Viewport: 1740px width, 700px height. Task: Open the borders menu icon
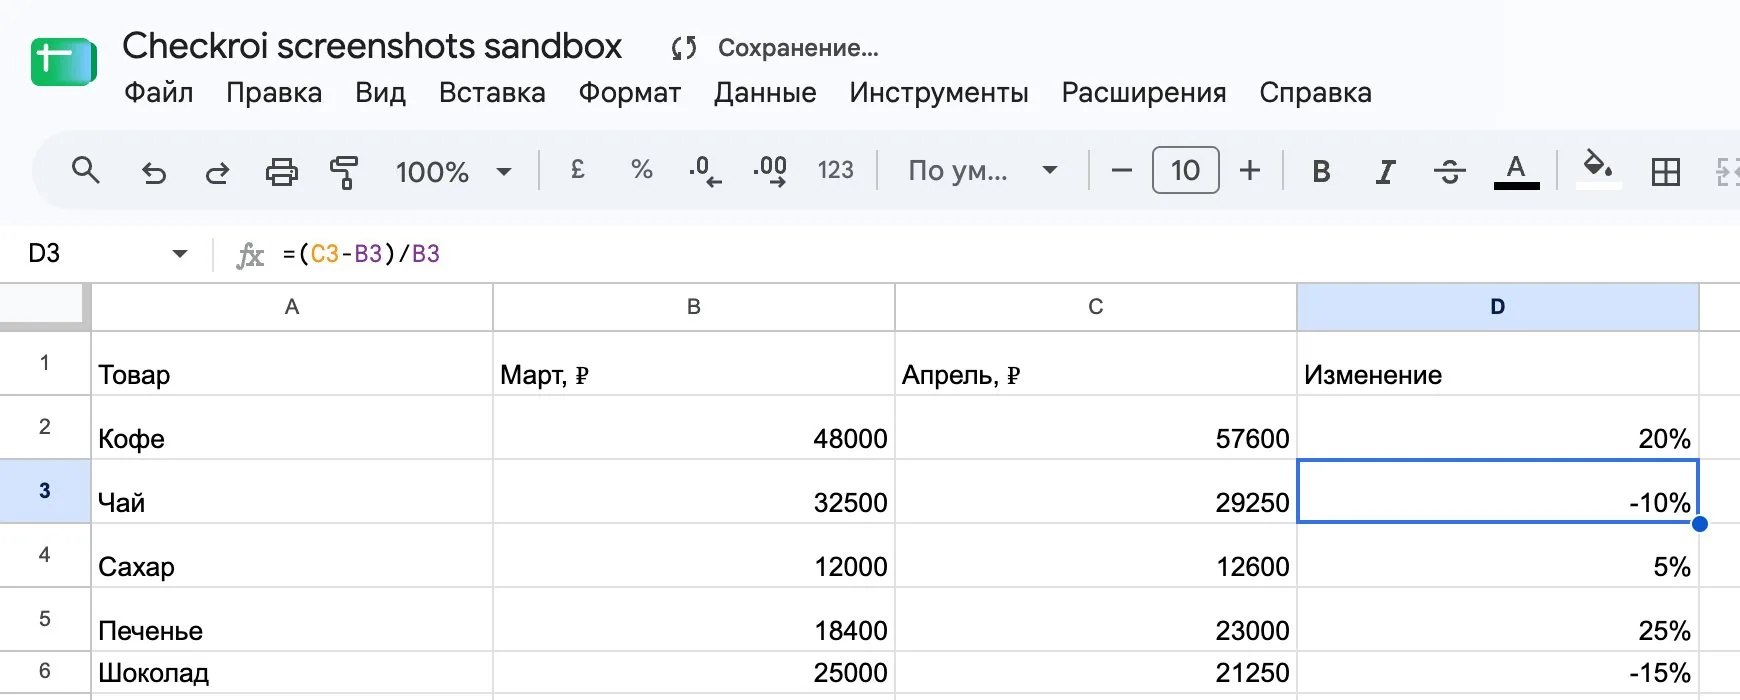tap(1666, 172)
